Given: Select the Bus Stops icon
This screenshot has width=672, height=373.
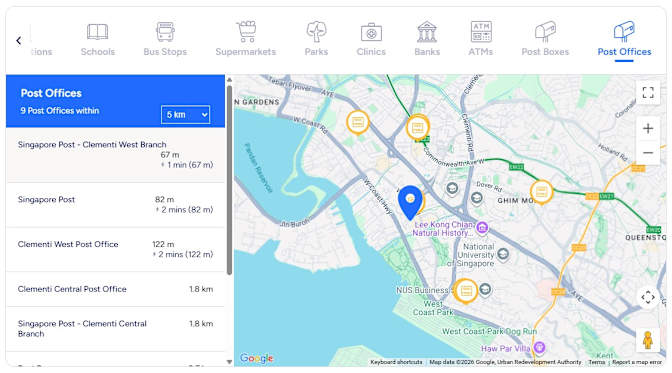Looking at the screenshot, I should (165, 32).
